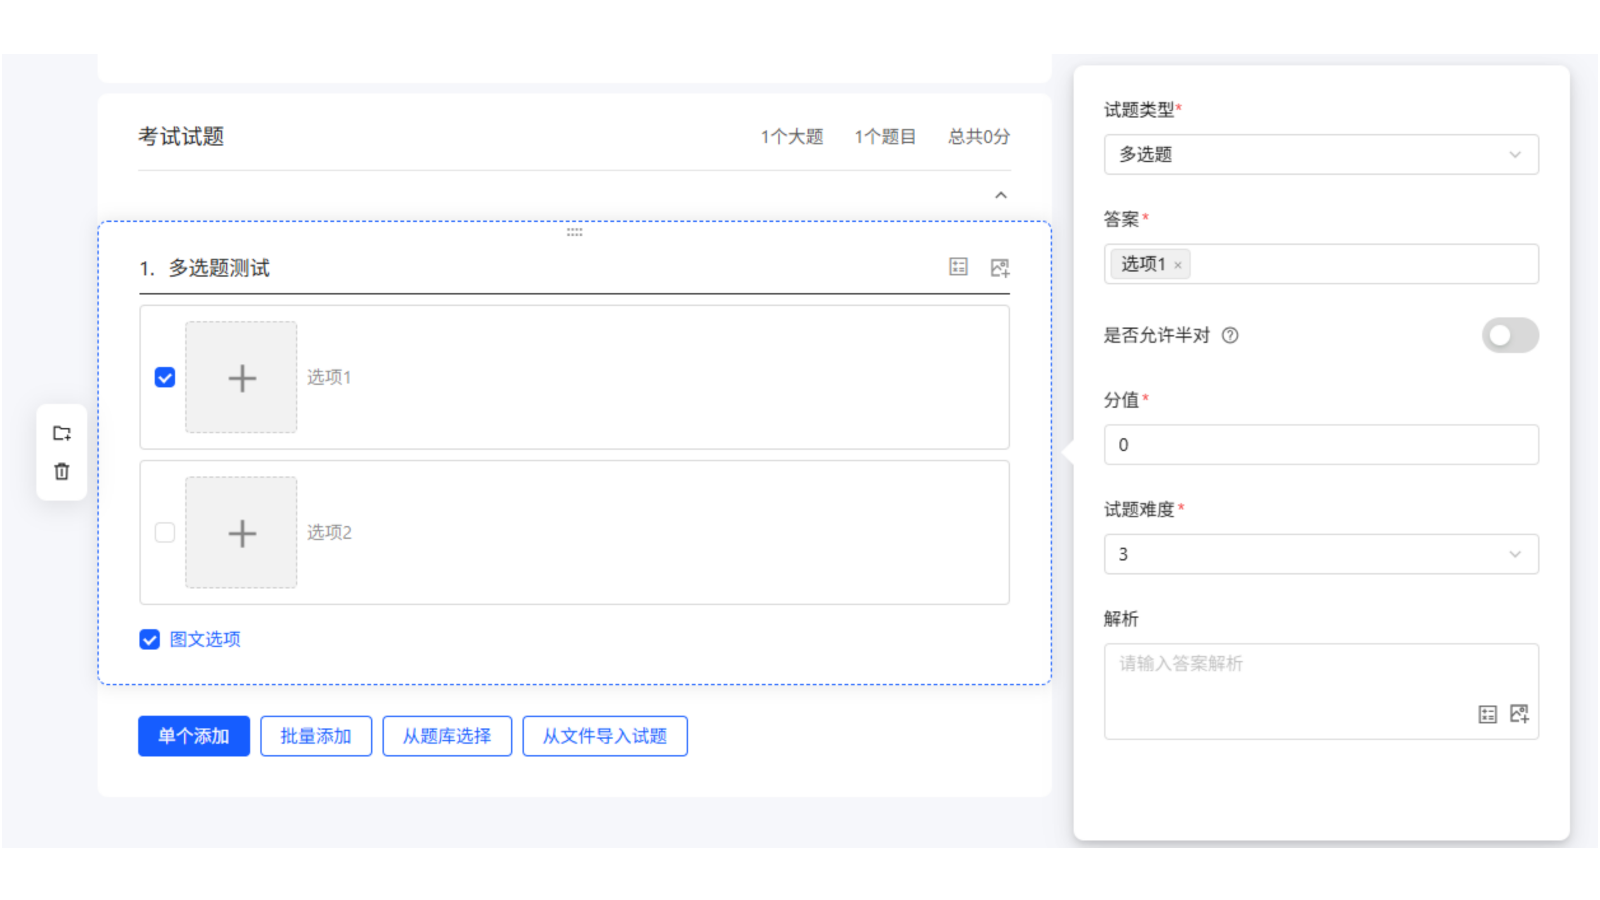This screenshot has height=900, width=1600.
Task: Open the 试题难度 dropdown
Action: [1320, 554]
